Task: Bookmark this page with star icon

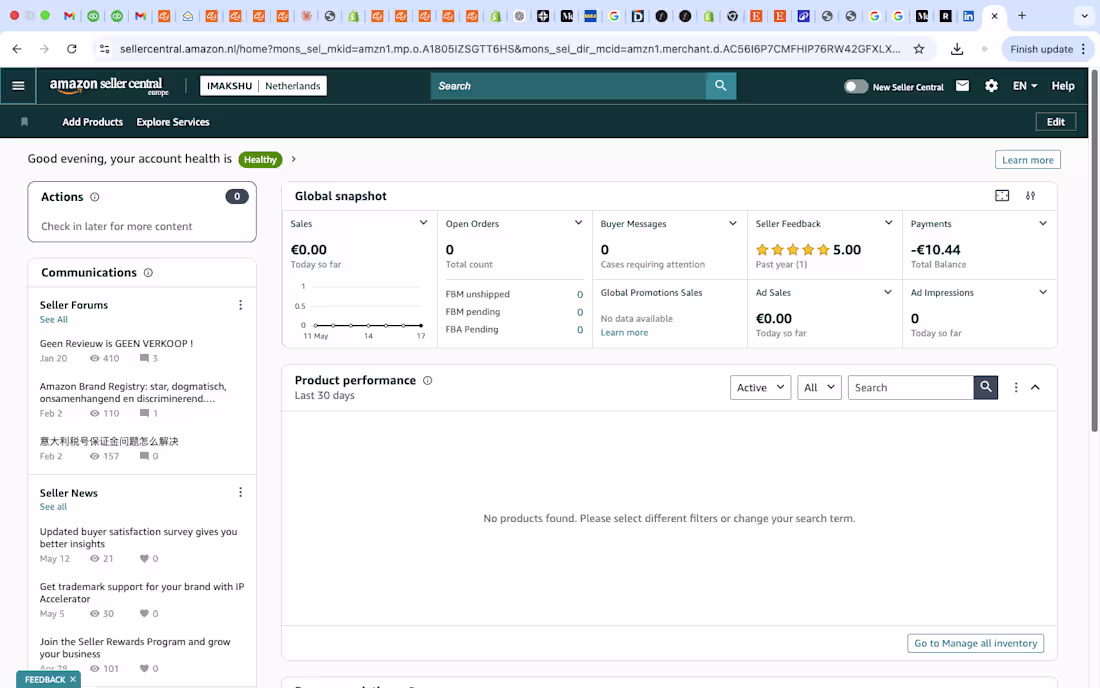Action: click(919, 49)
